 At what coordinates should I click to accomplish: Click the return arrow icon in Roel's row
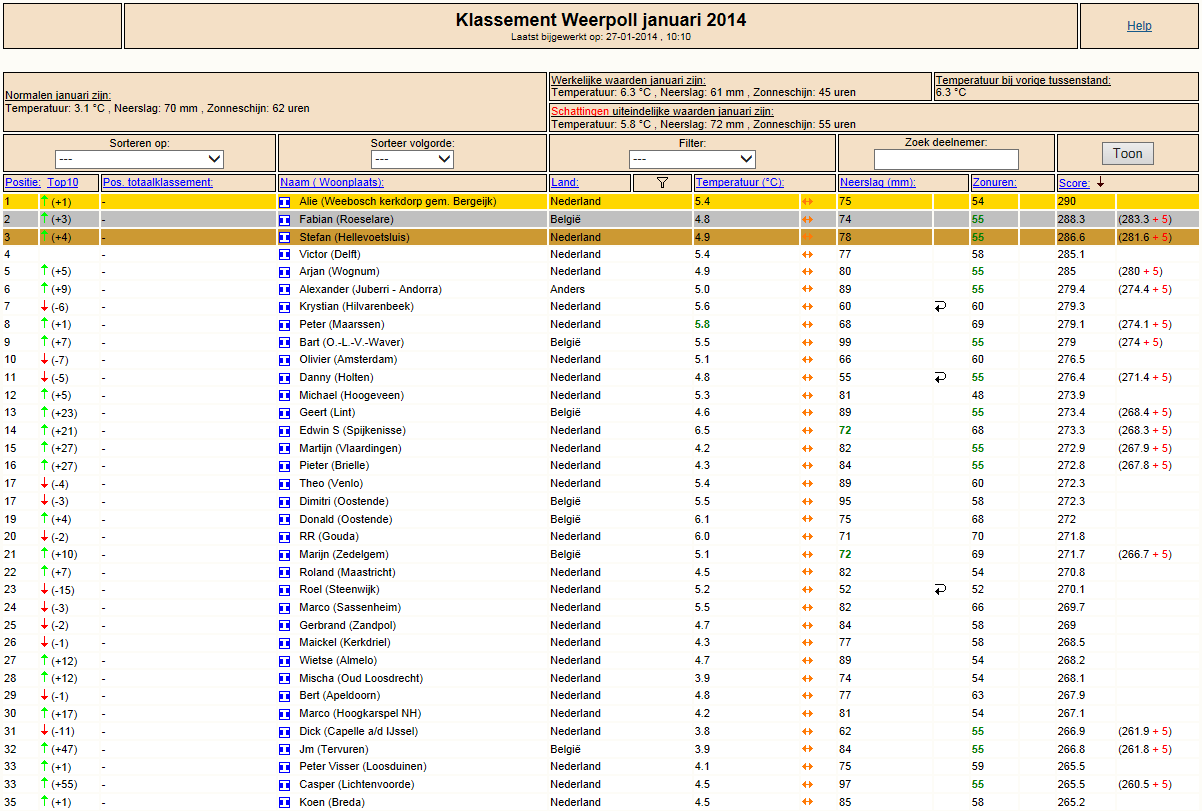point(940,590)
